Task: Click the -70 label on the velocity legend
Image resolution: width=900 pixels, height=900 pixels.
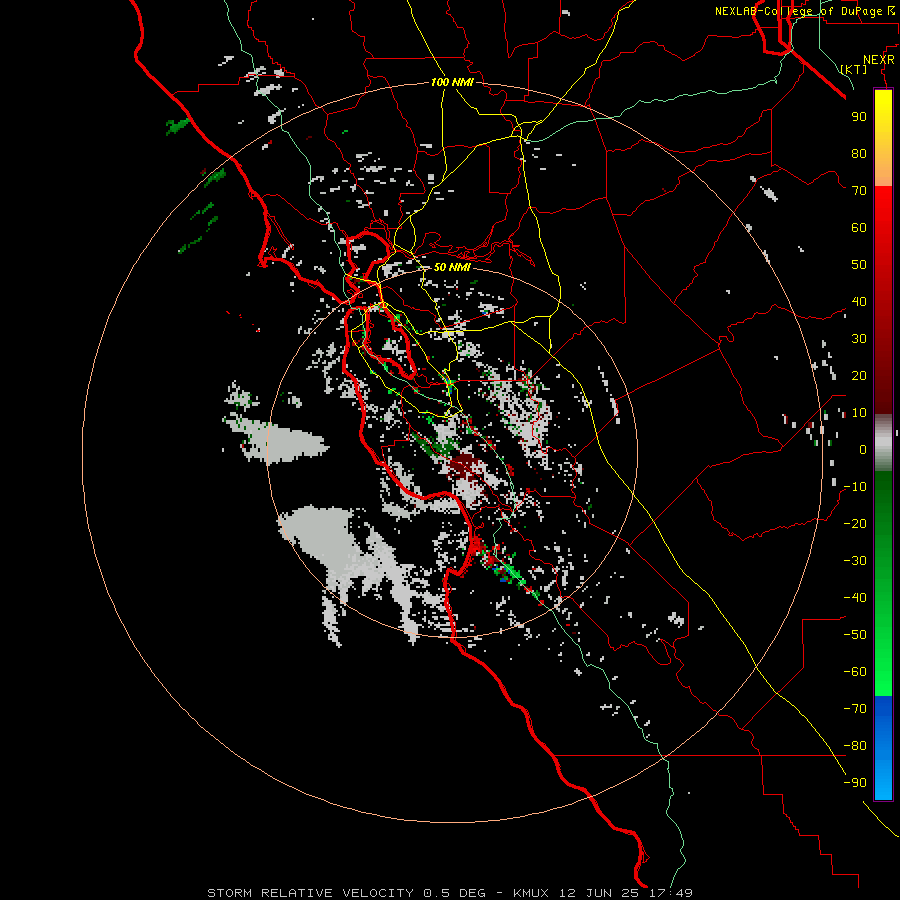Action: tap(855, 709)
